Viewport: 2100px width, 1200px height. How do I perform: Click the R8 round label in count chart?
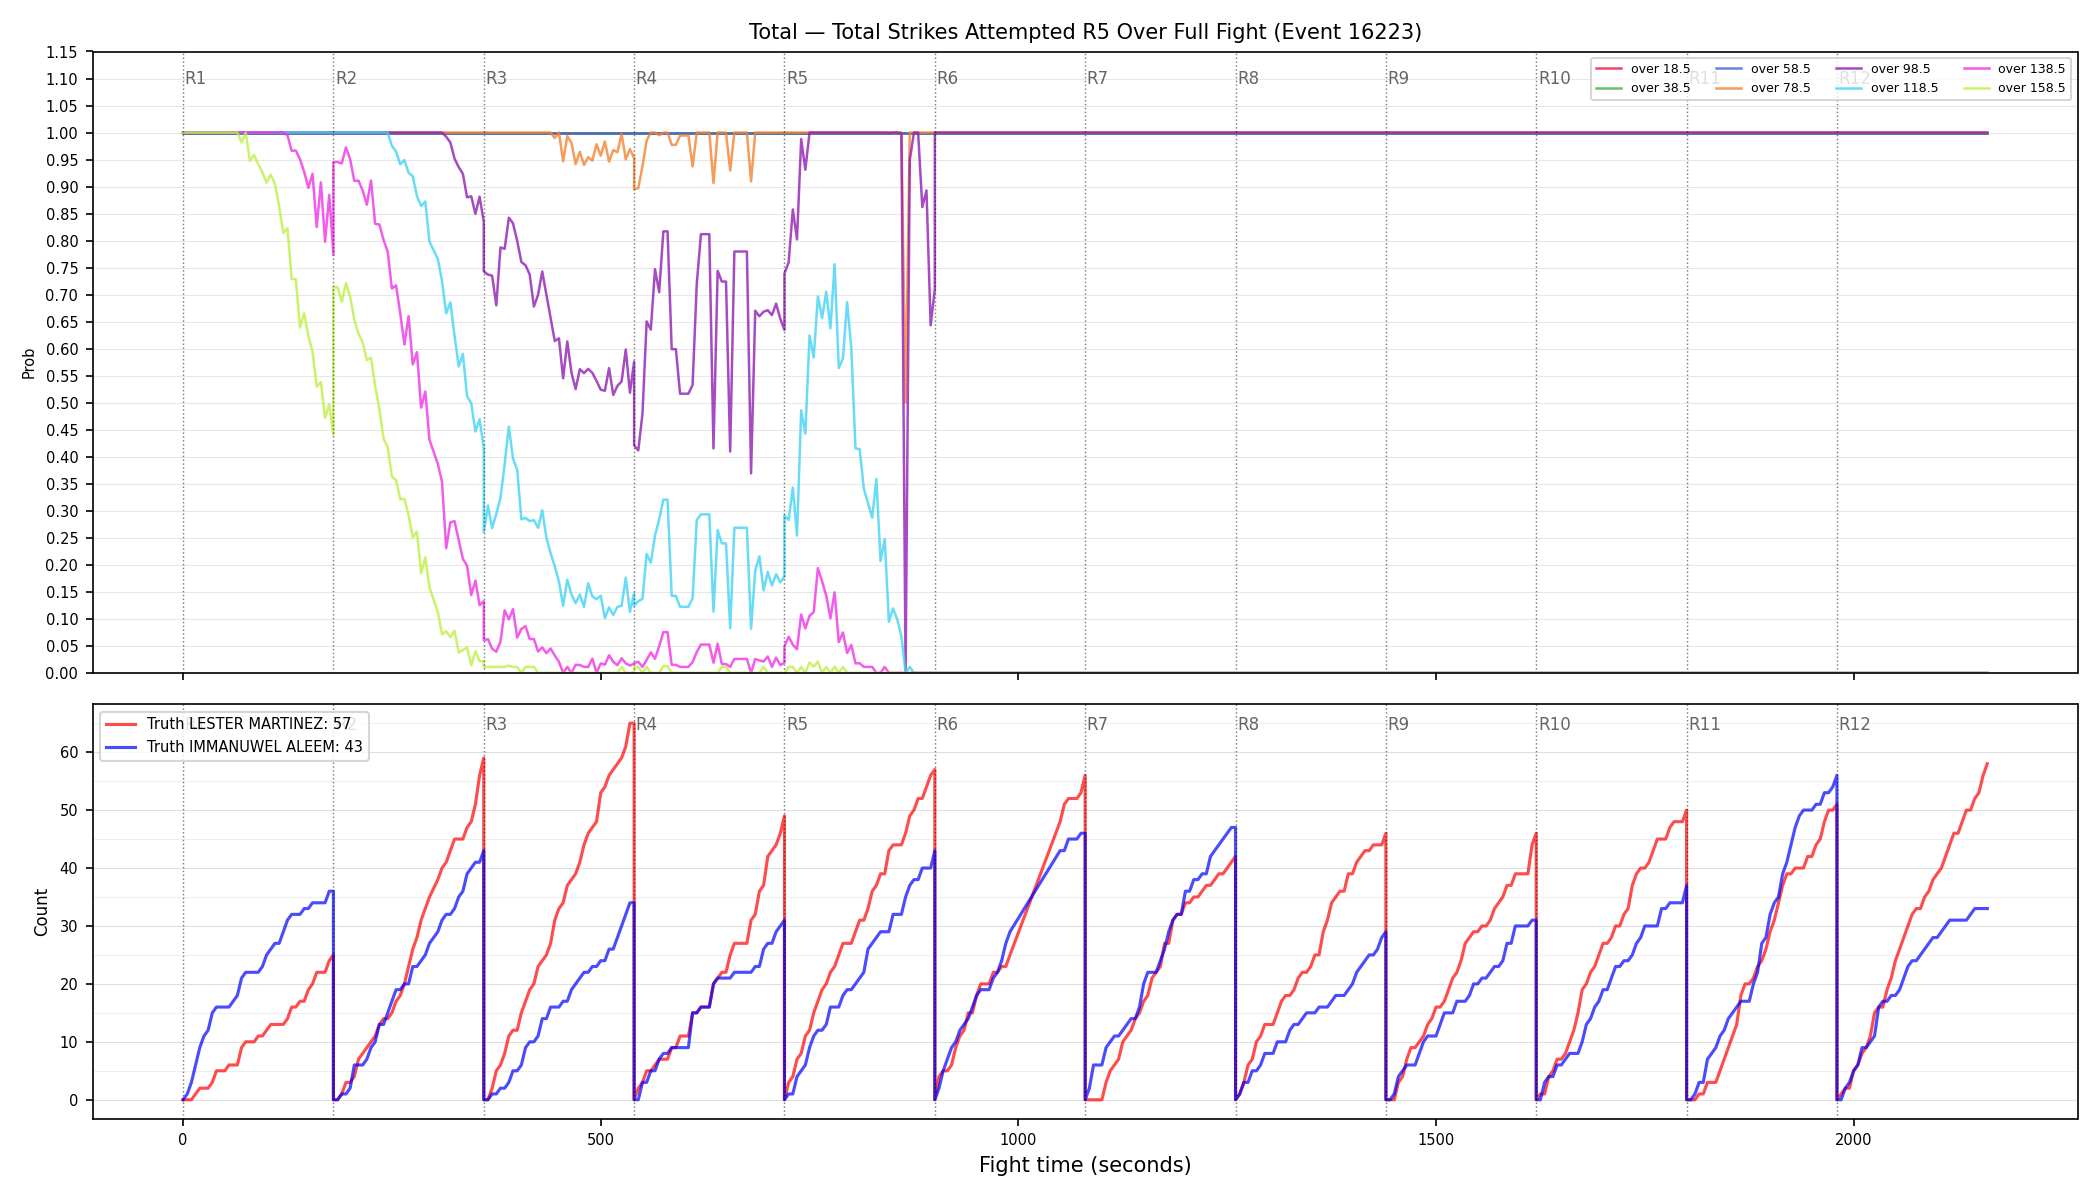[1249, 724]
